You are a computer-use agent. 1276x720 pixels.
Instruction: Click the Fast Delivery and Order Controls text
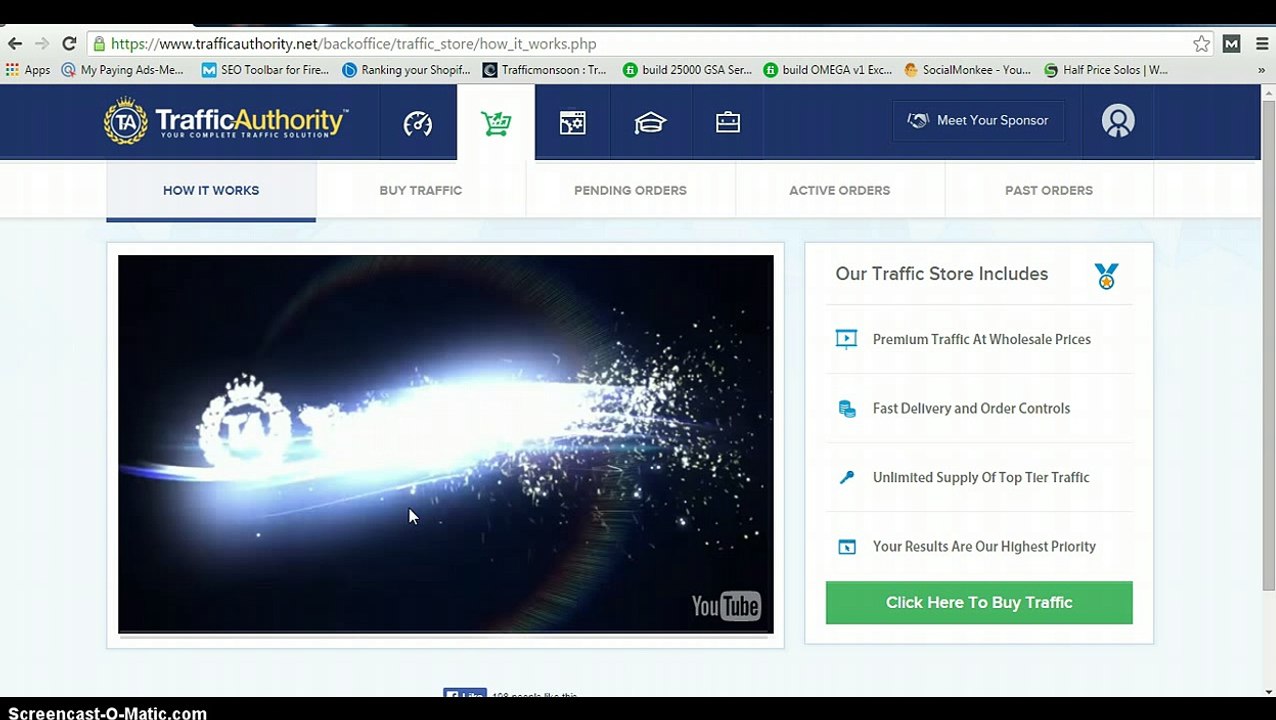click(x=971, y=408)
